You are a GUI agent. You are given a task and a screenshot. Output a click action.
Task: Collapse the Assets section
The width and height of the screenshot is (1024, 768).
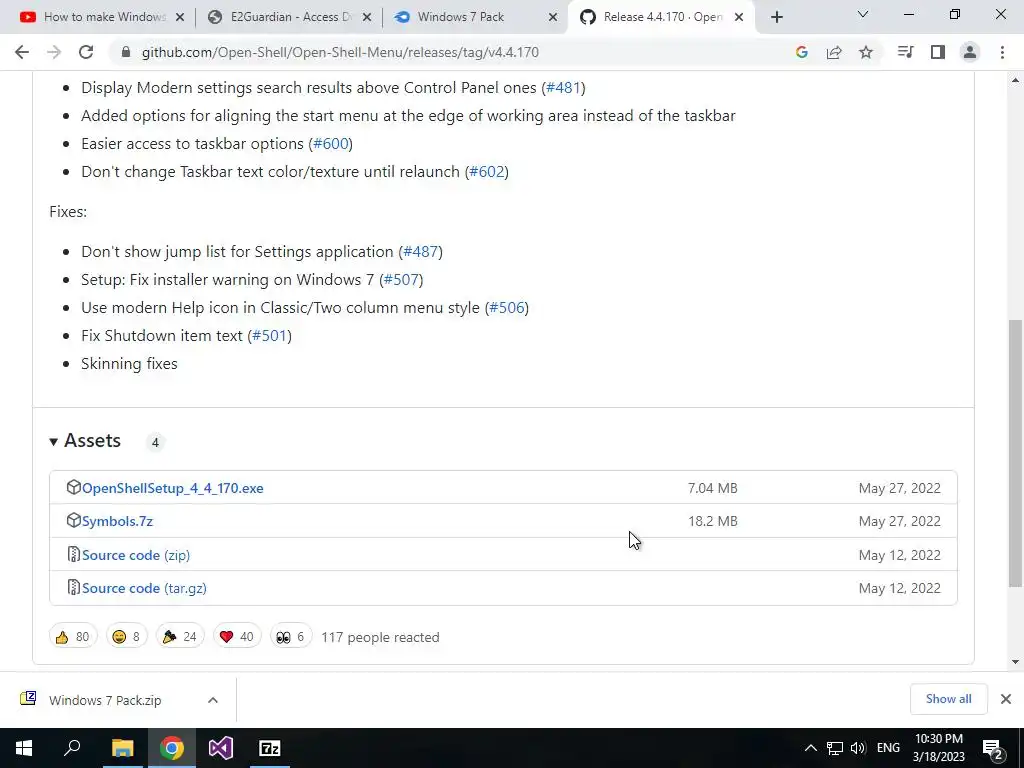point(85,441)
